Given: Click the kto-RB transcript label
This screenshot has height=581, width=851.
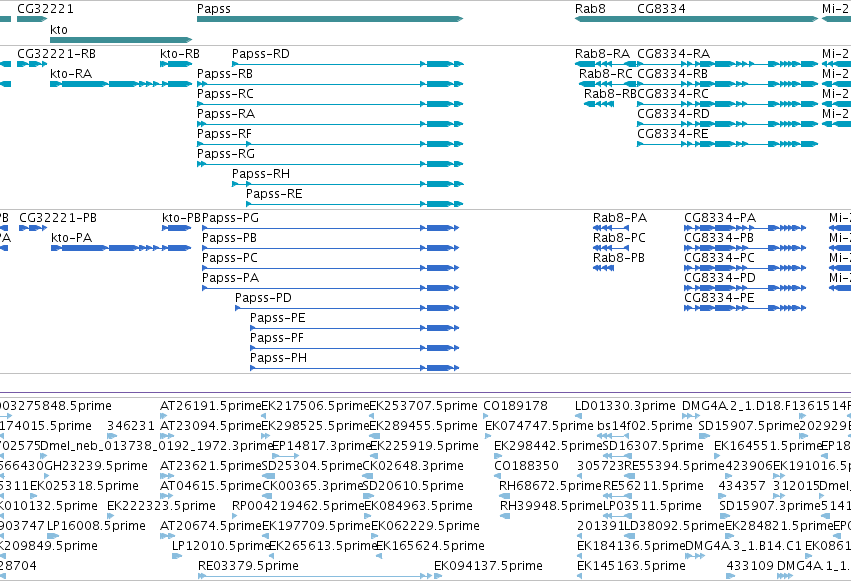Looking at the screenshot, I should click(180, 54).
